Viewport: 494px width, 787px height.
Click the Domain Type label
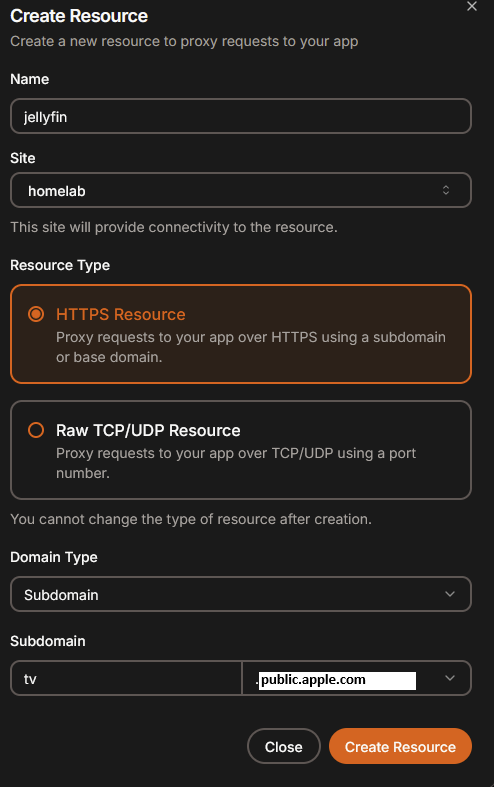click(54, 557)
